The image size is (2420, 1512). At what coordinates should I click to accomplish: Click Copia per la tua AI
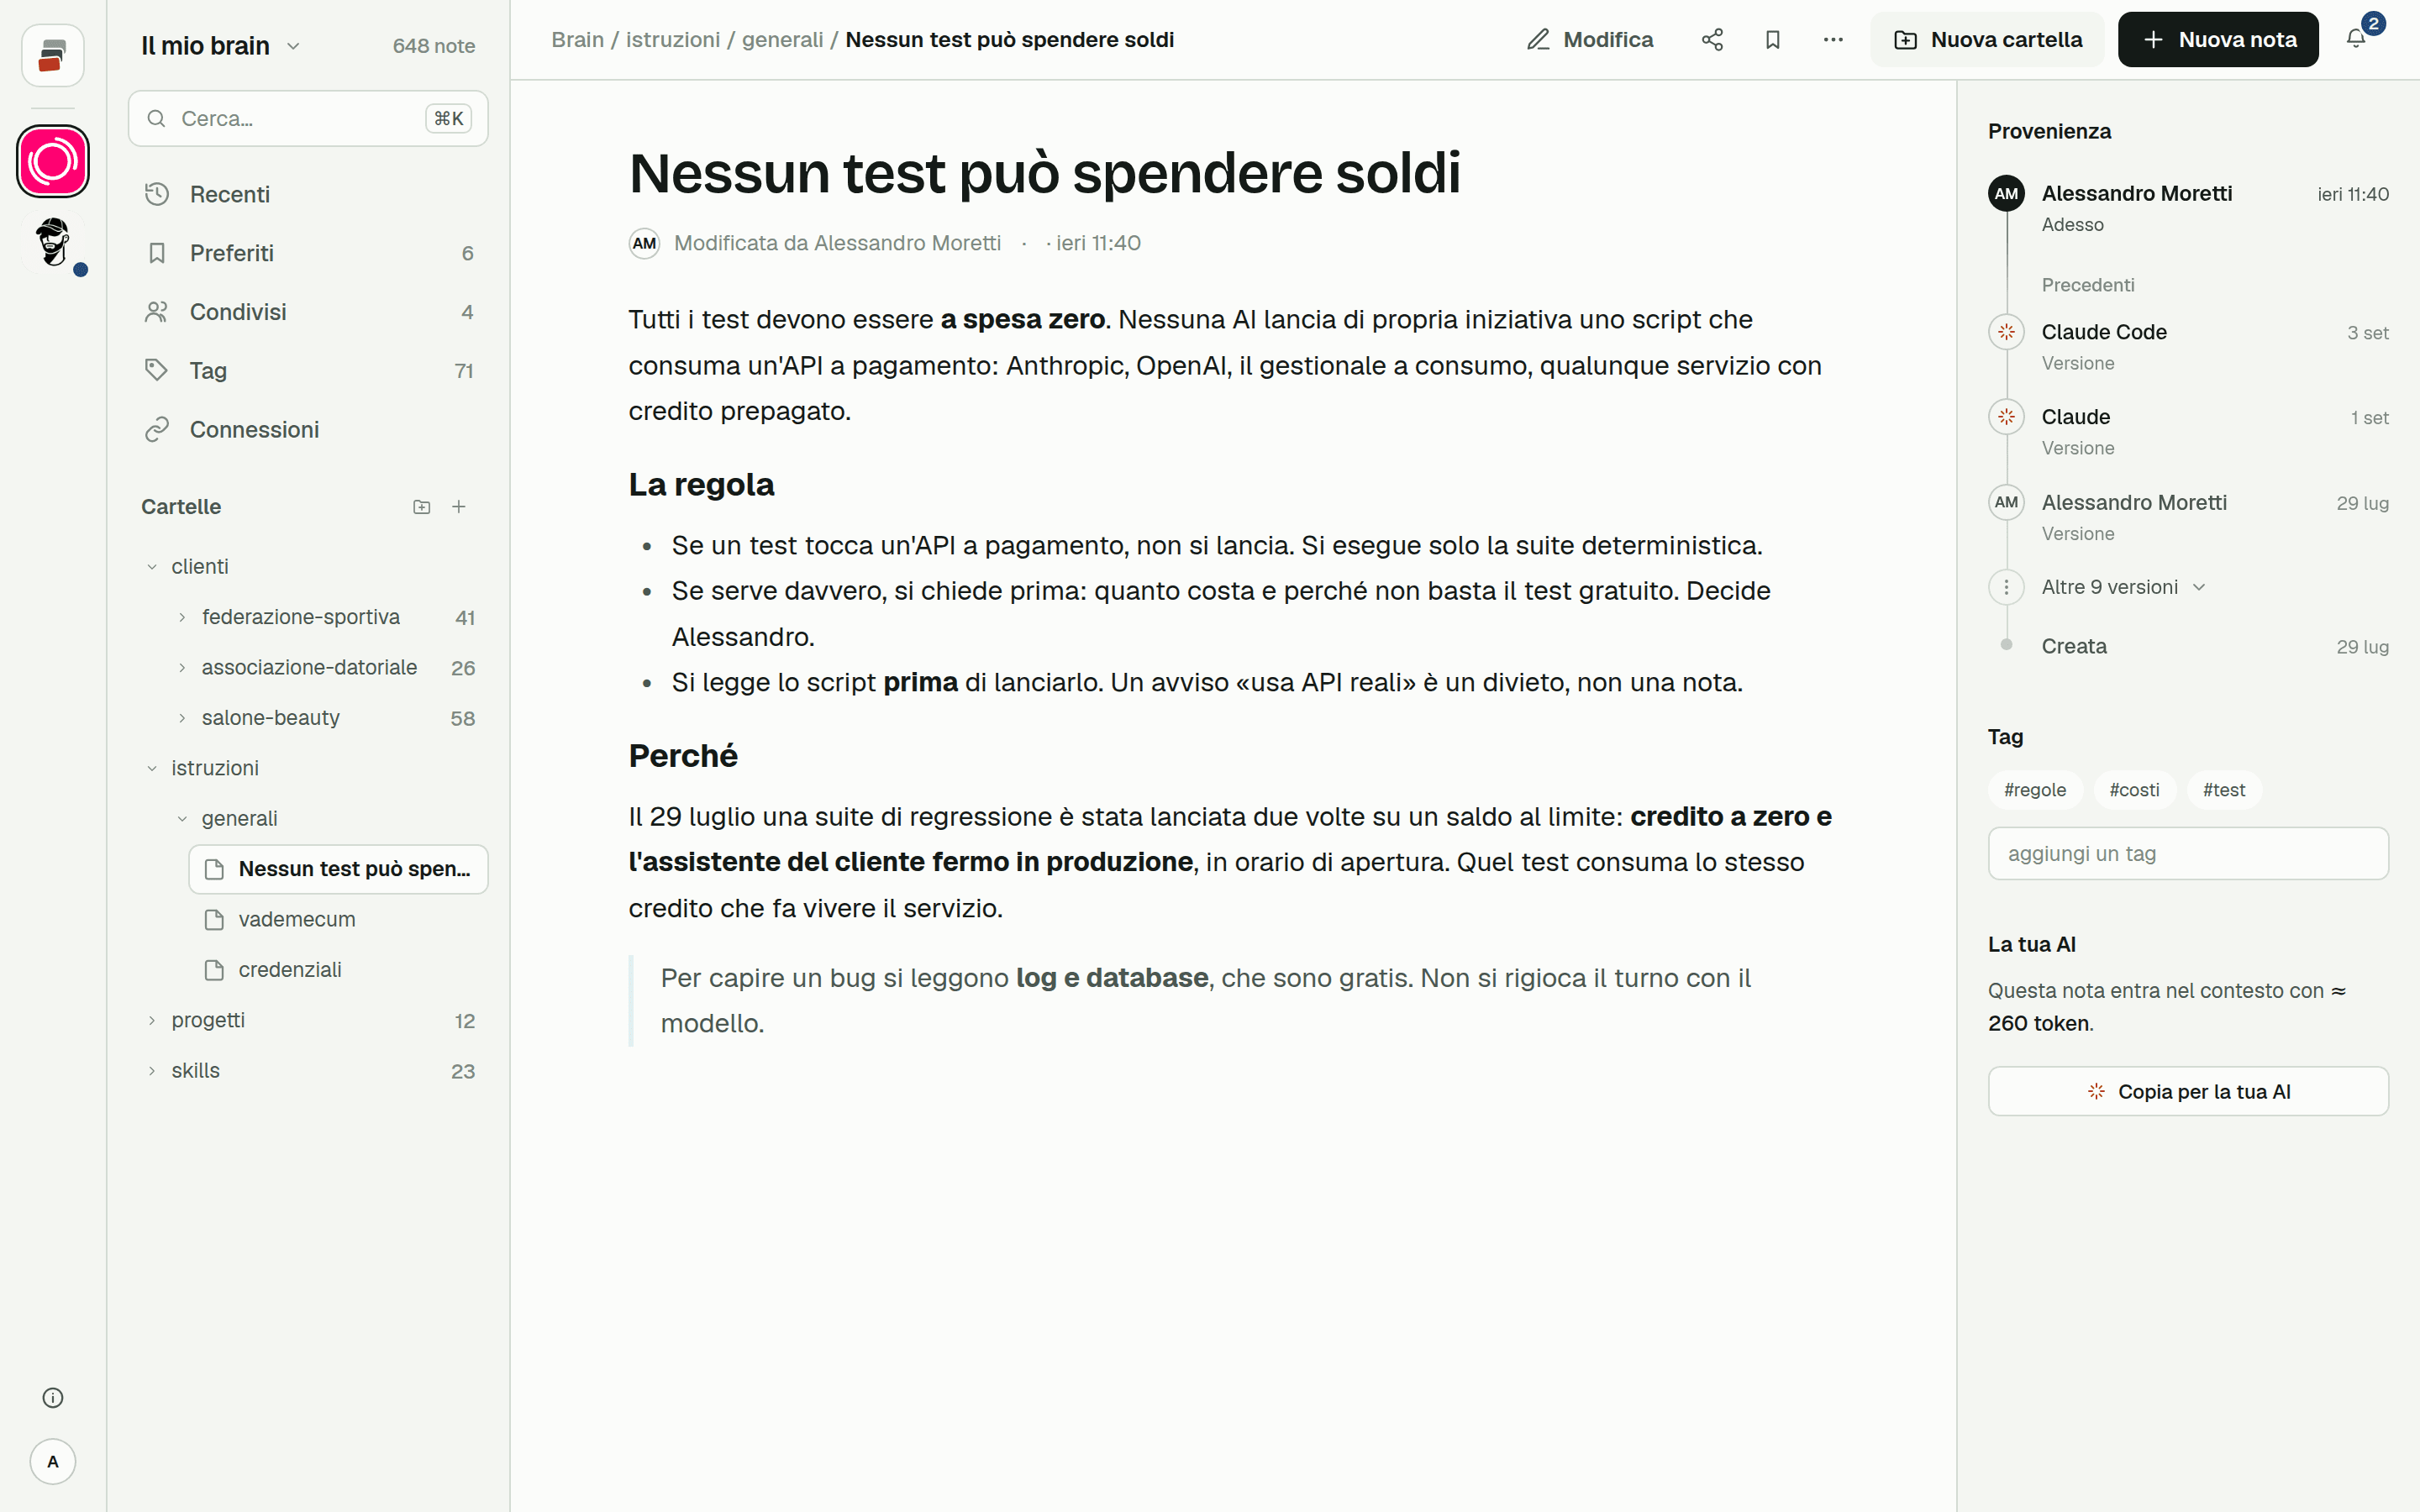point(2188,1091)
